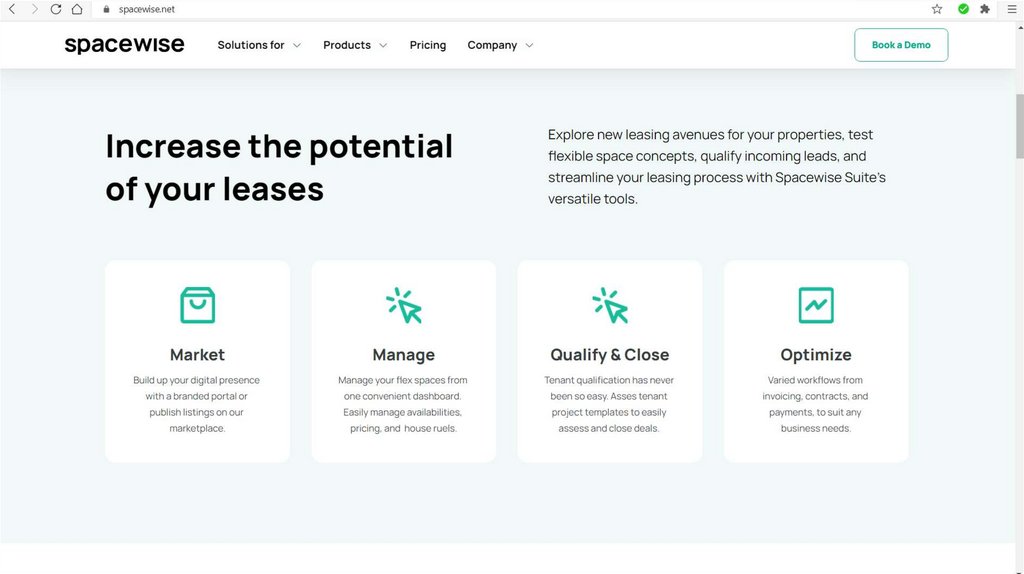Click the browser forward arrow

click(35, 9)
